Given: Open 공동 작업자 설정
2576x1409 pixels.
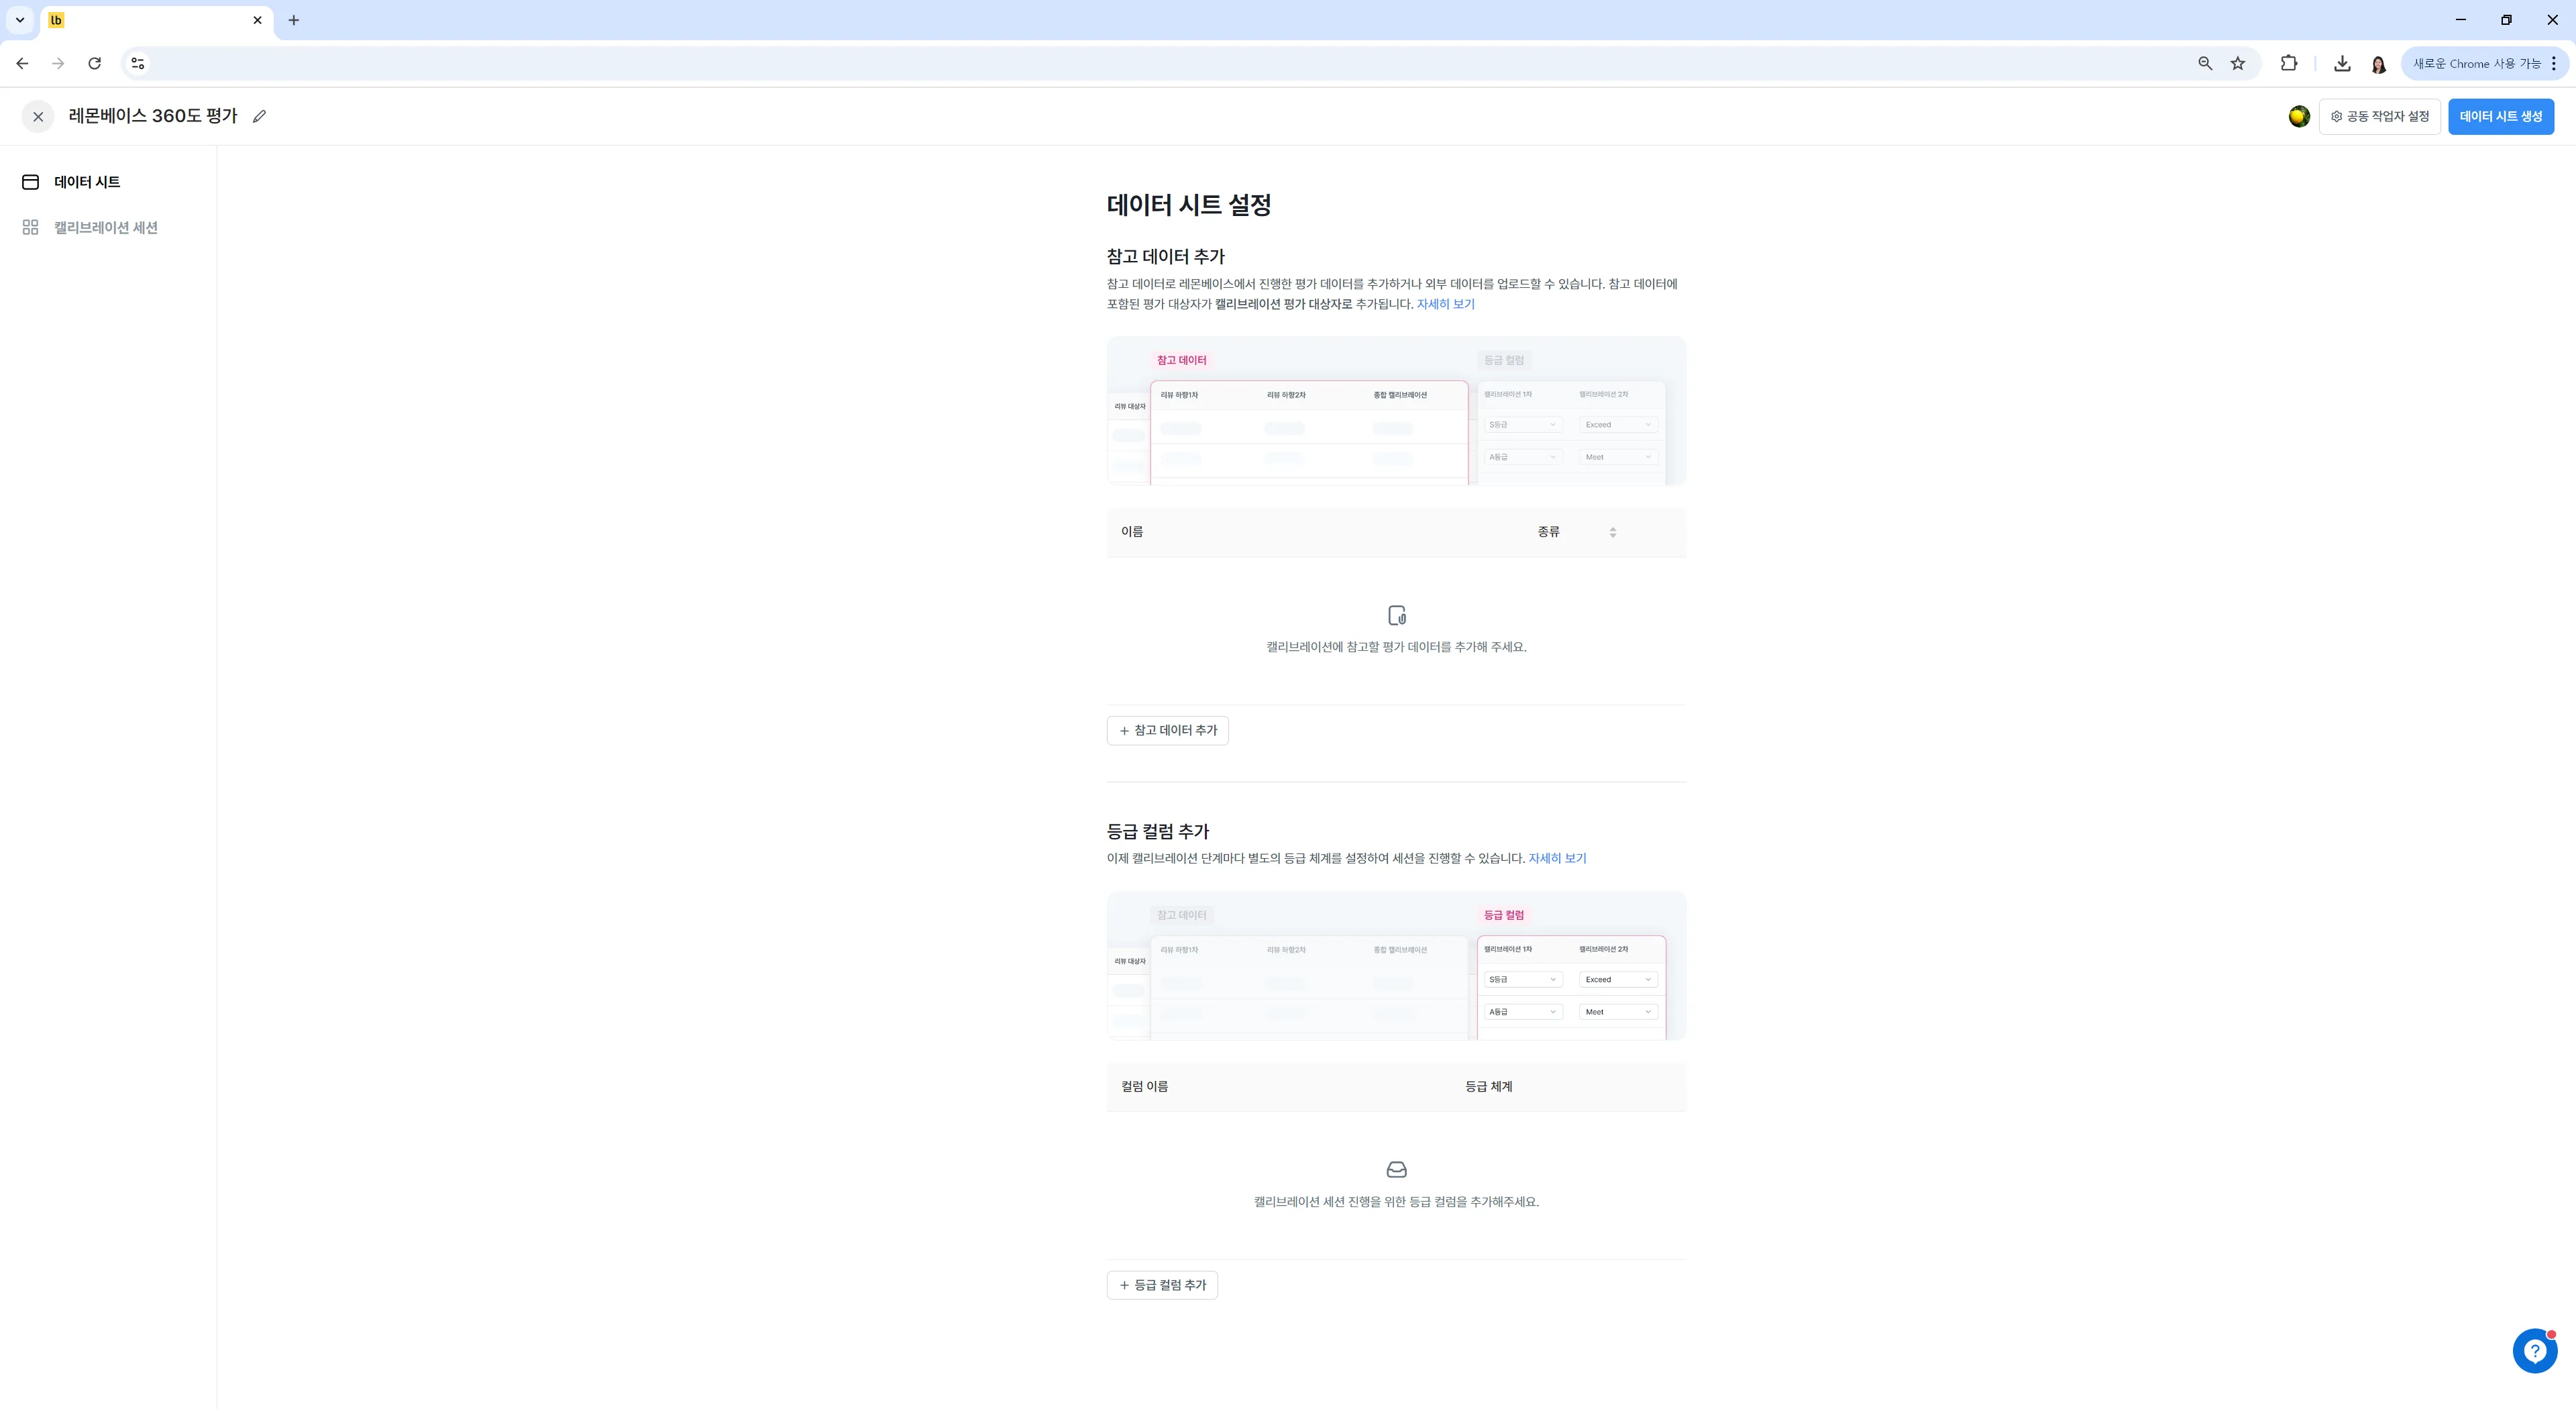Looking at the screenshot, I should pyautogui.click(x=2379, y=117).
